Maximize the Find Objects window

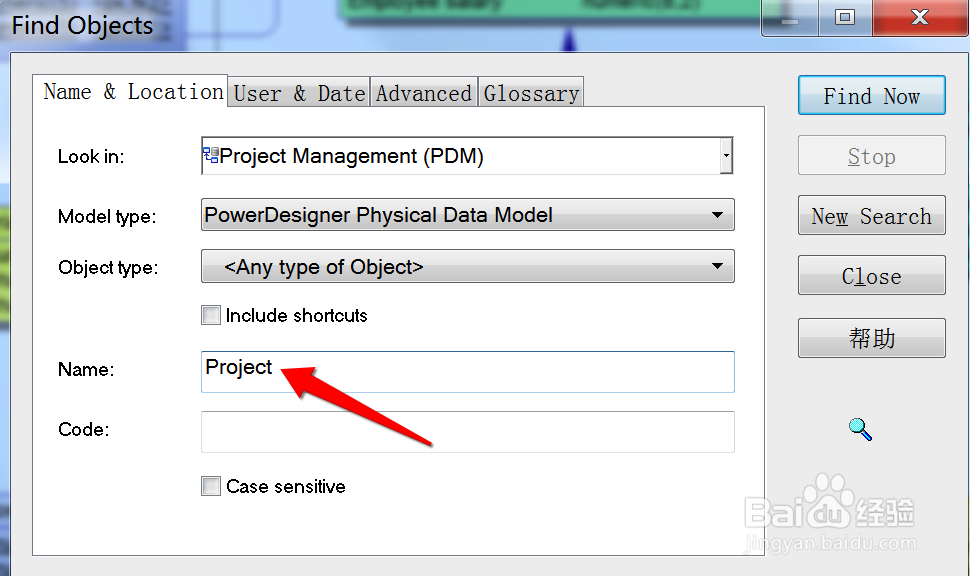845,17
